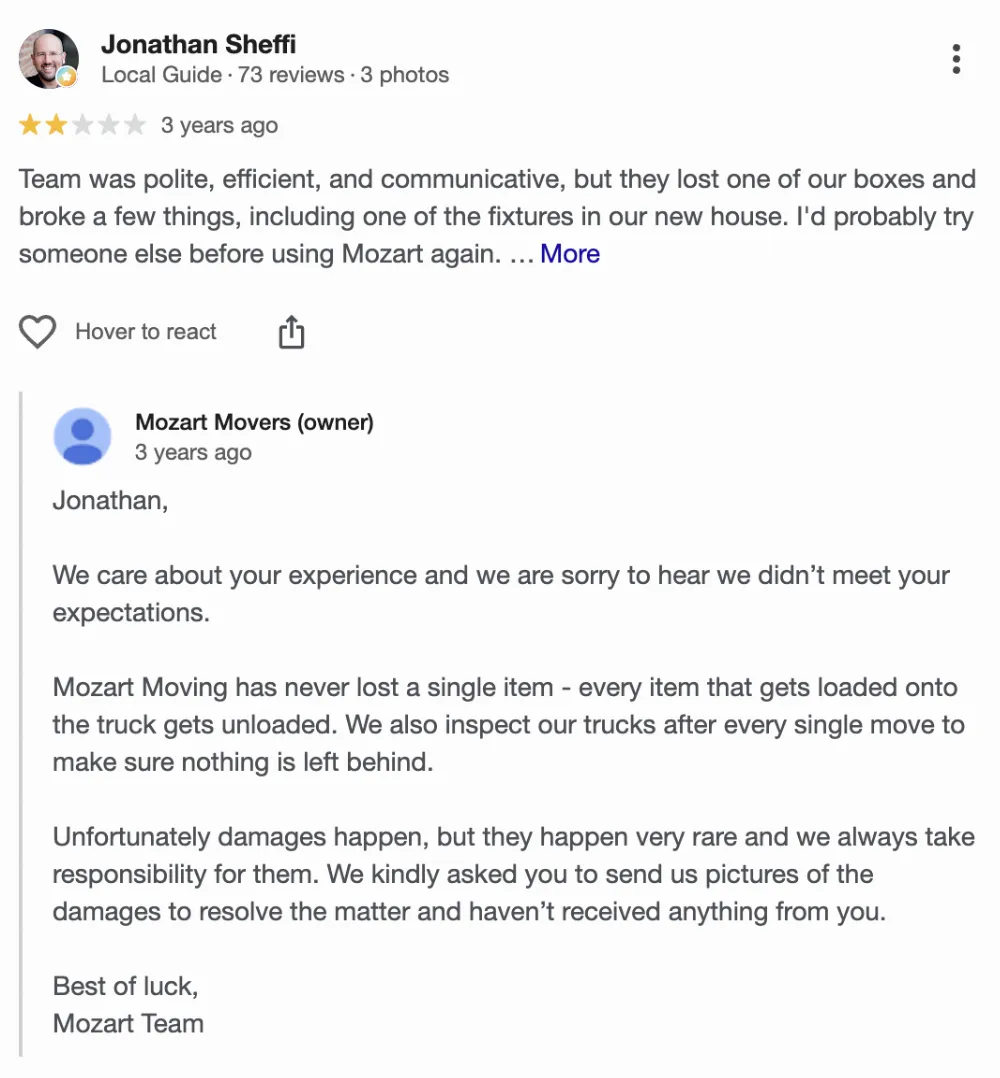Click the Mozart Movers (owner) name

[254, 421]
